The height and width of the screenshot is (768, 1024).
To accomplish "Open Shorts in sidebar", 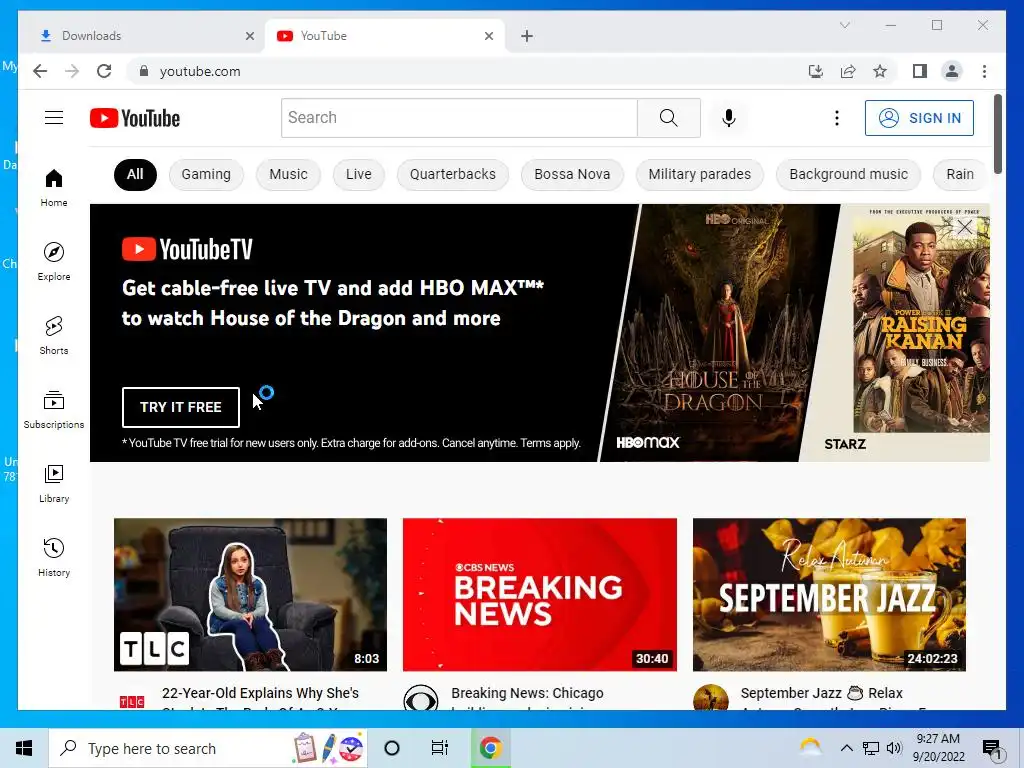I will click(x=54, y=335).
